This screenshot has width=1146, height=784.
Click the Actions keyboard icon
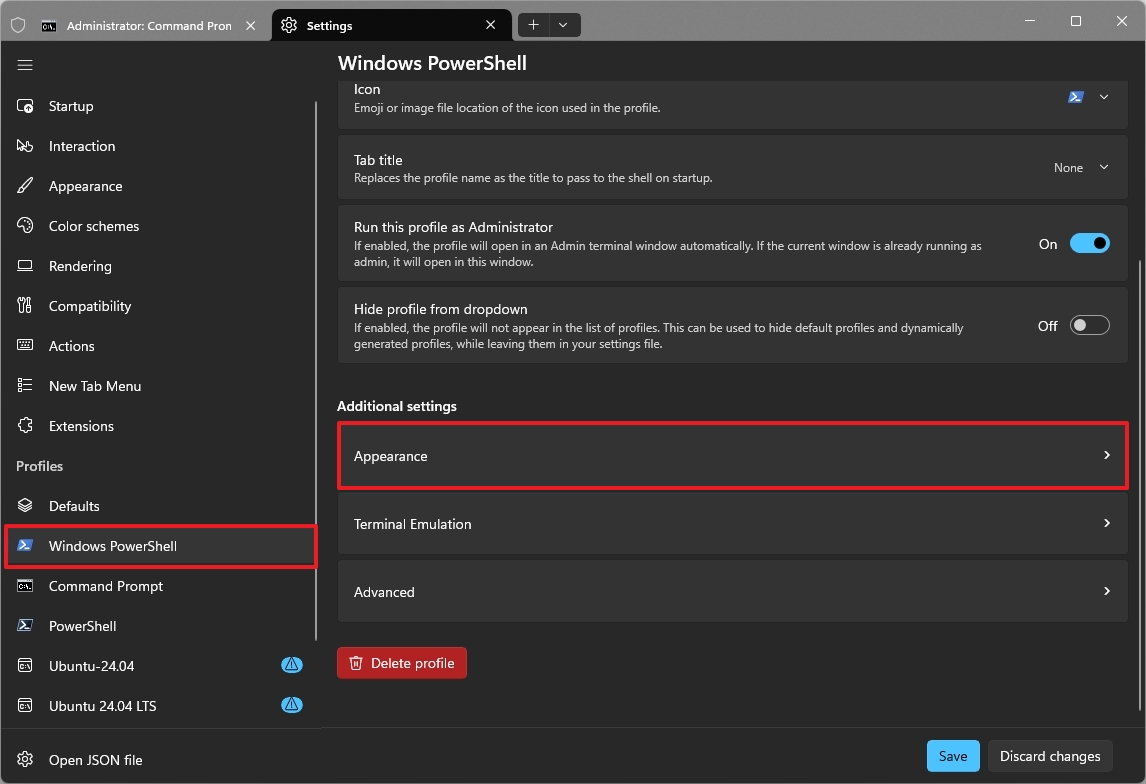coord(26,346)
